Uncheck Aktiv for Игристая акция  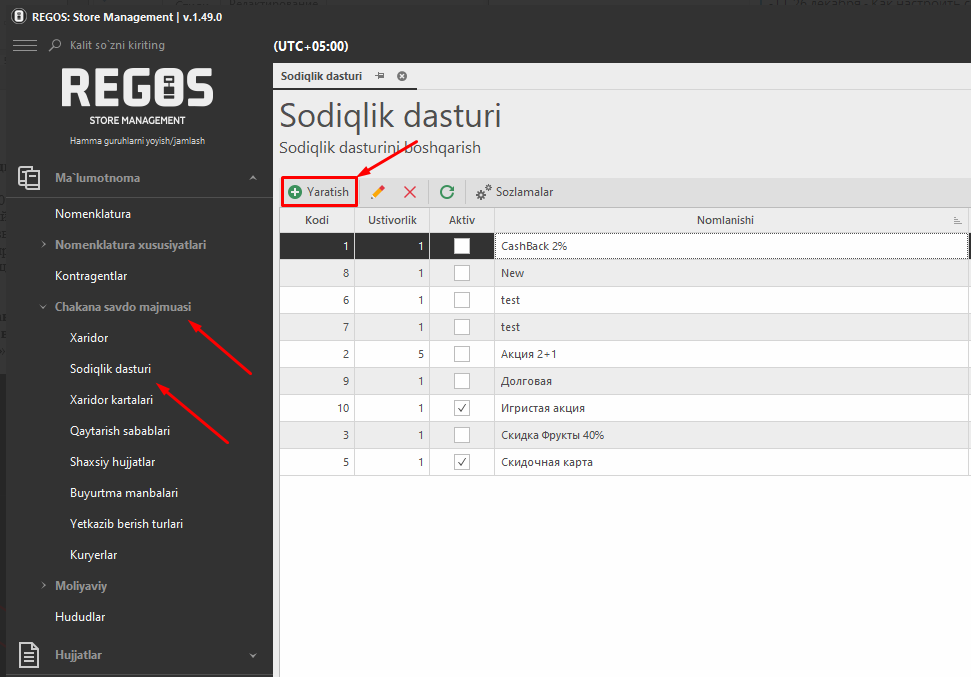coord(462,408)
